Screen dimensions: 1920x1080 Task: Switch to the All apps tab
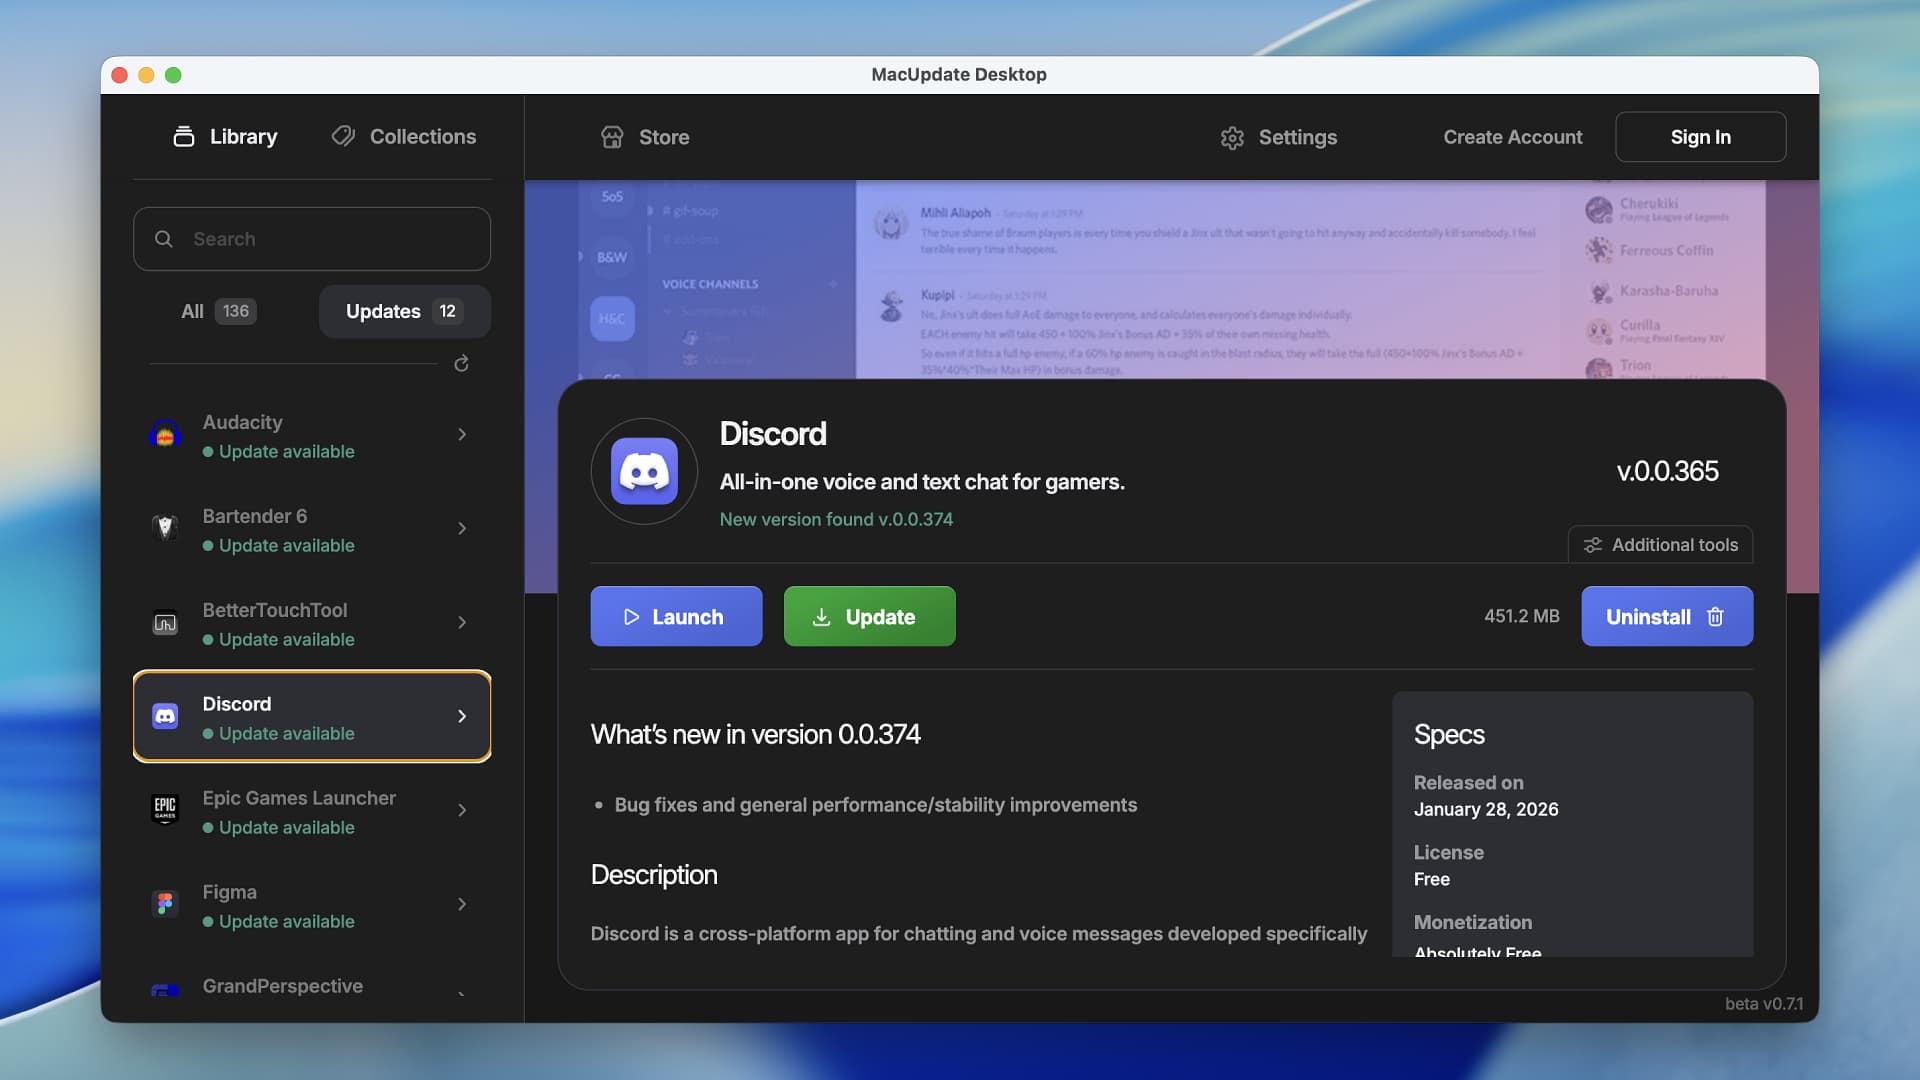click(x=217, y=311)
